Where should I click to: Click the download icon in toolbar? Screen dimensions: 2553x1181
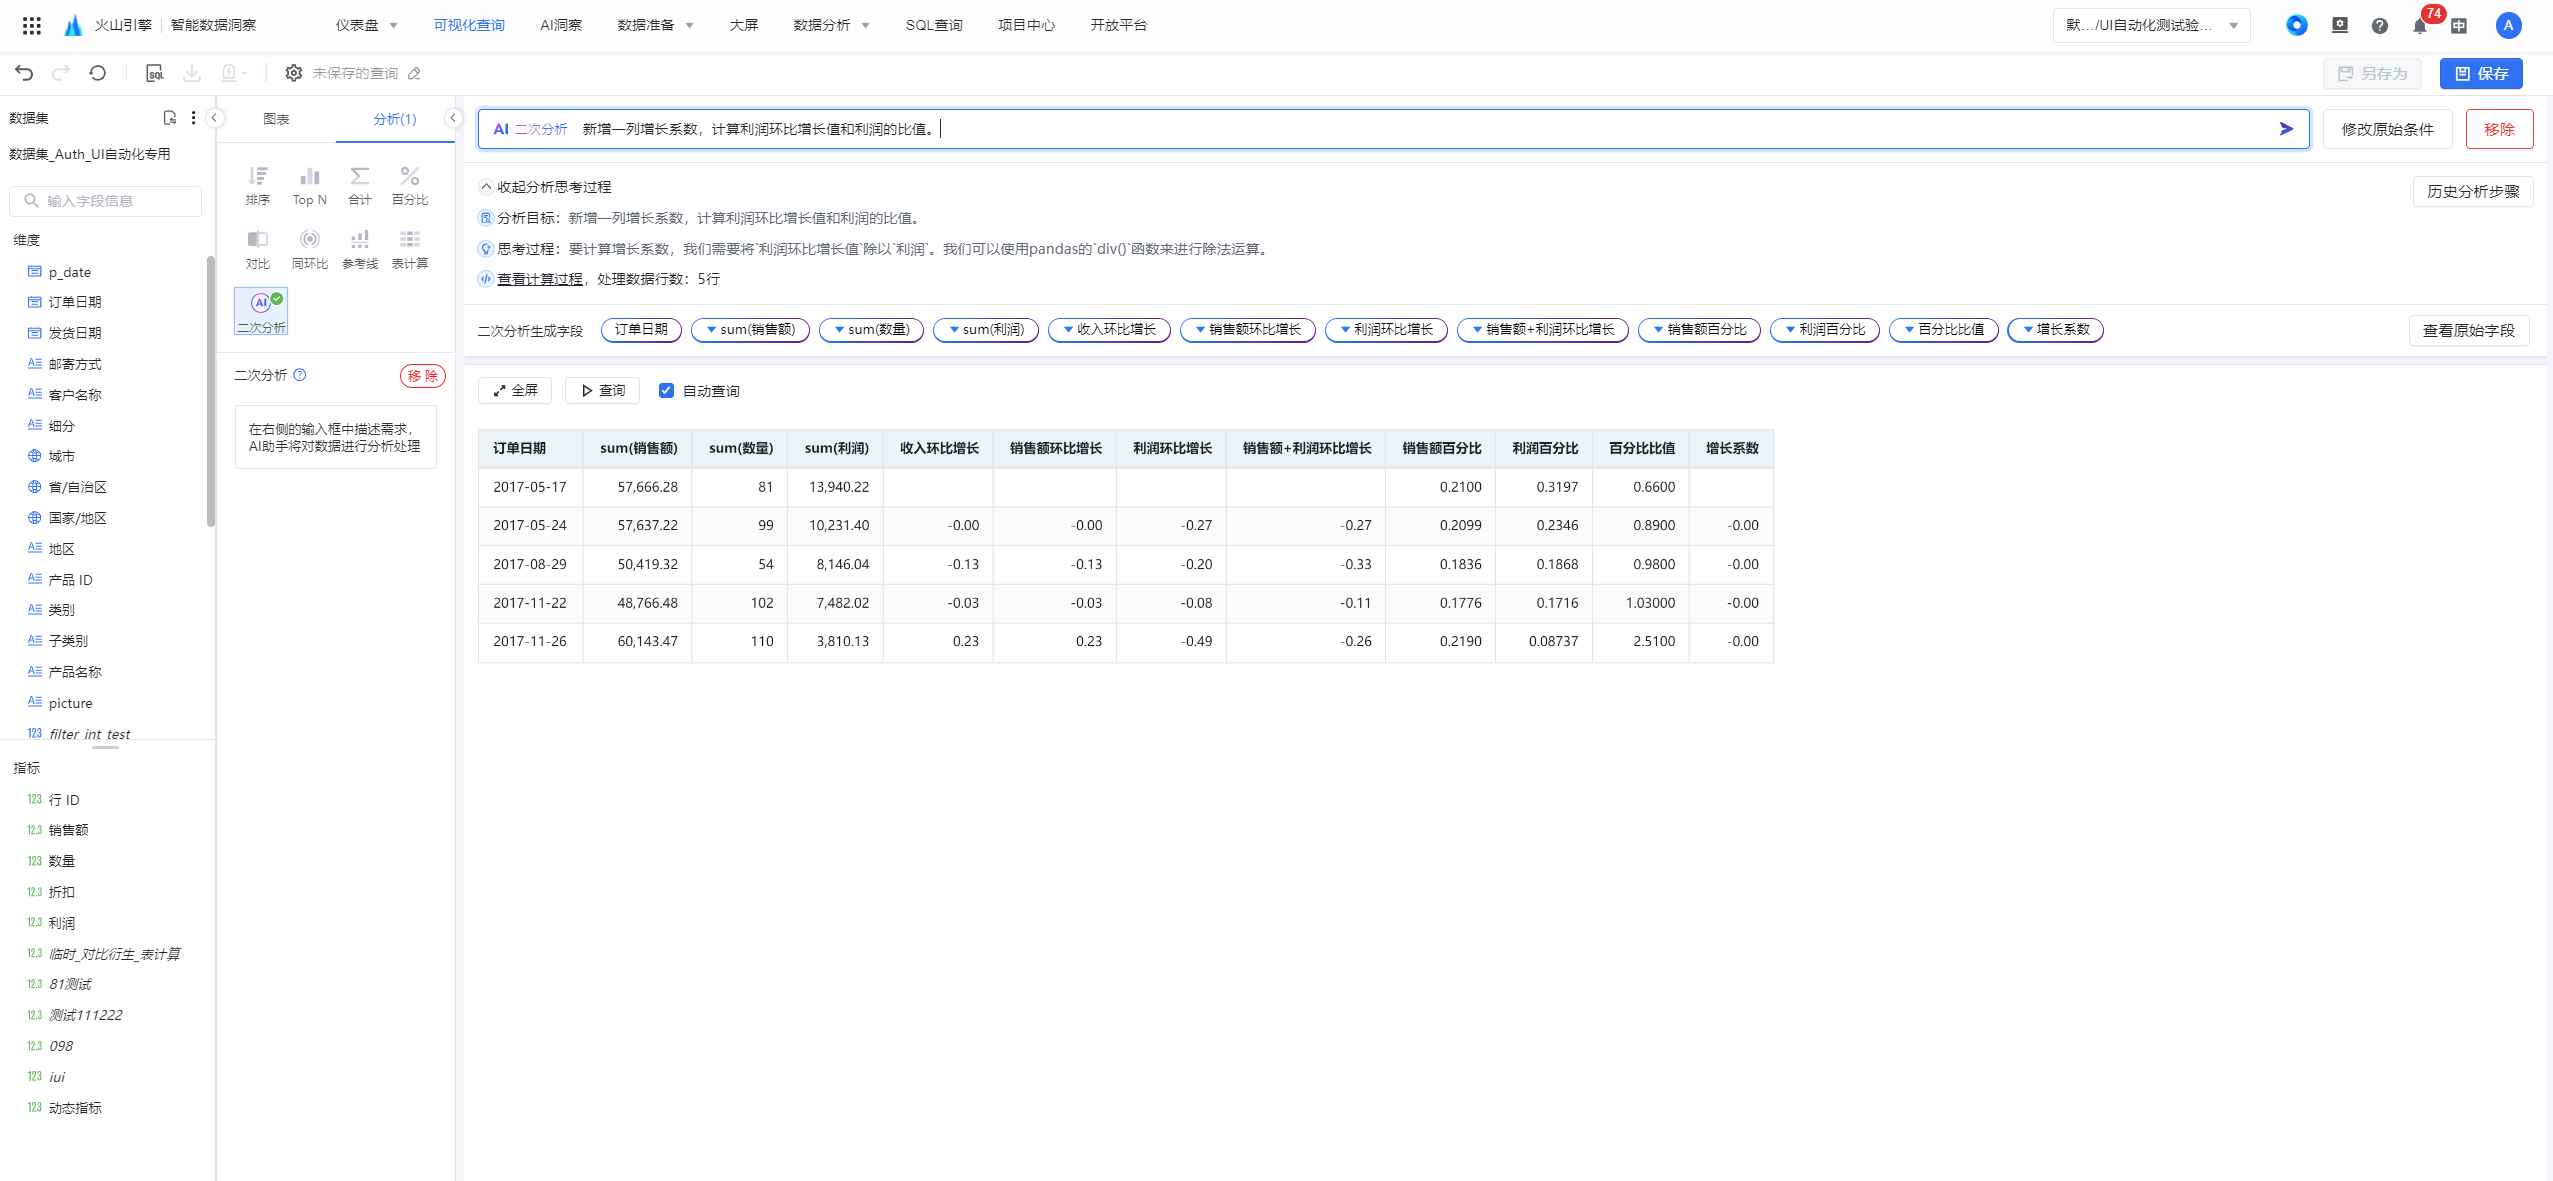[192, 73]
